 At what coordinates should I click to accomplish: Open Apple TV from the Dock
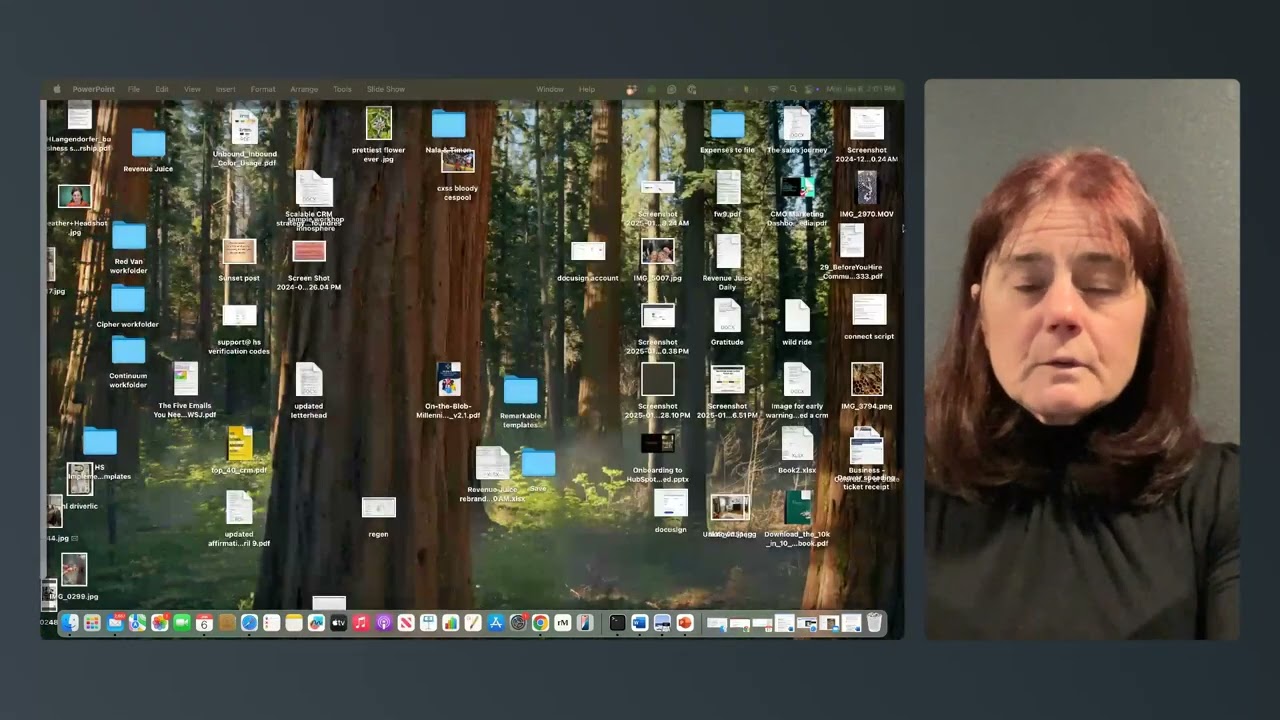pyautogui.click(x=339, y=623)
